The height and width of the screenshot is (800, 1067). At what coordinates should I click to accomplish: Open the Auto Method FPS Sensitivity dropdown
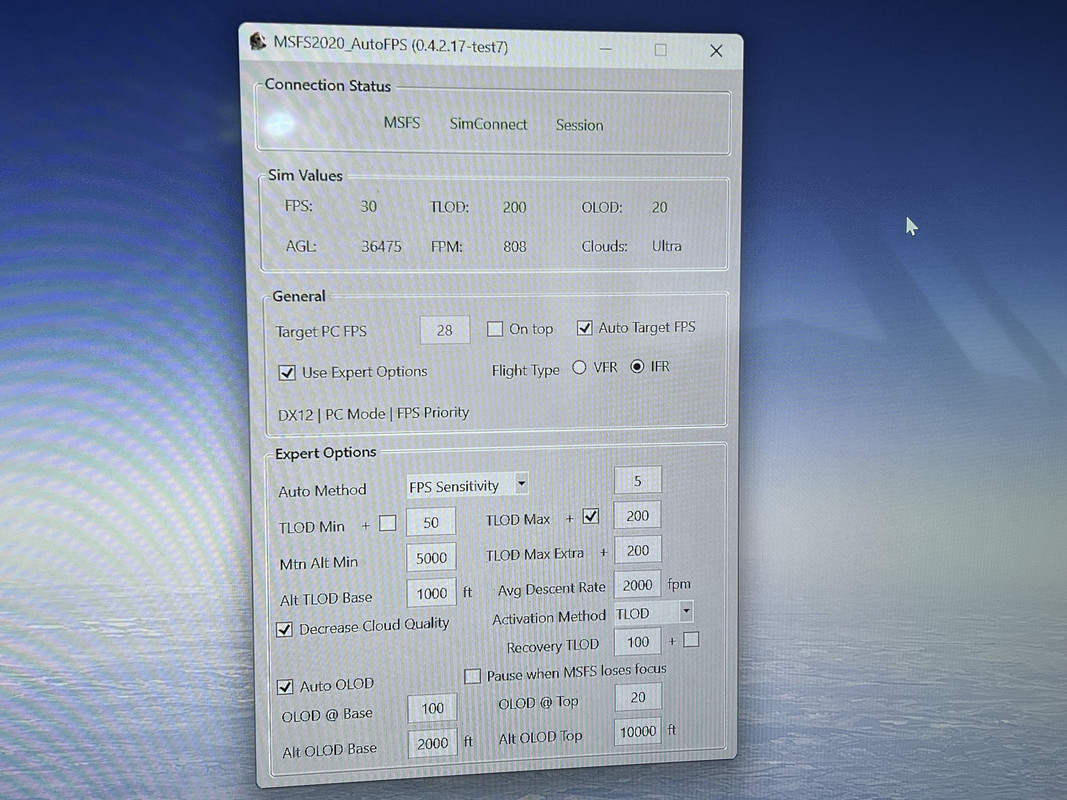click(467, 486)
